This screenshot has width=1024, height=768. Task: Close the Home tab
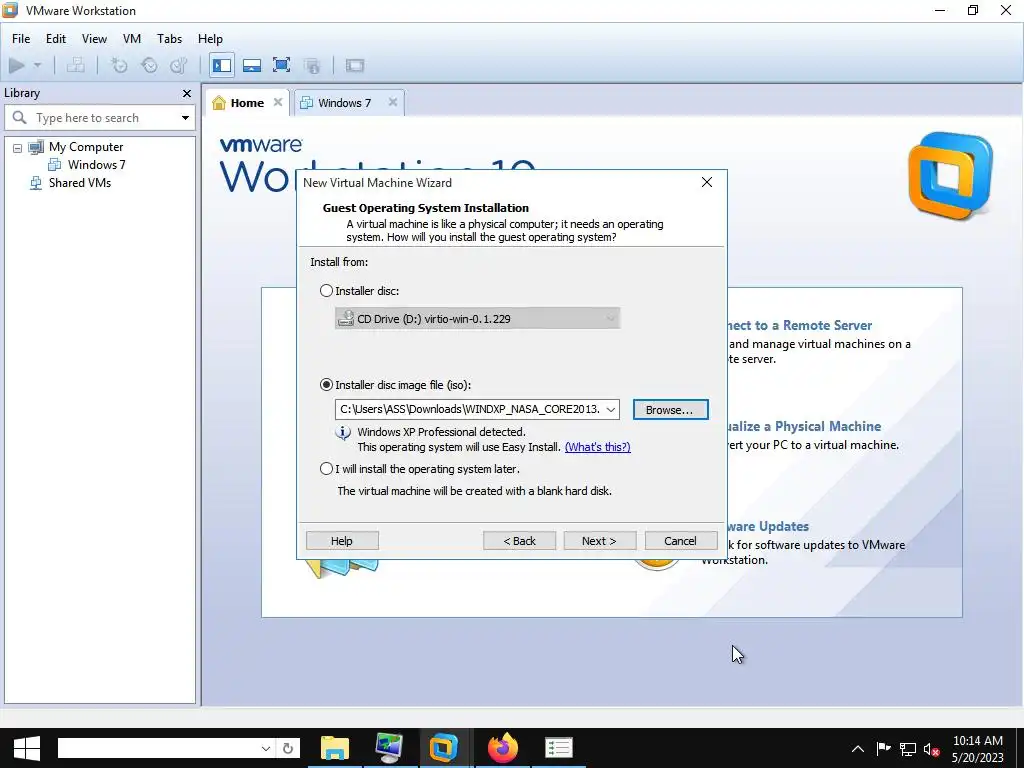coord(278,102)
